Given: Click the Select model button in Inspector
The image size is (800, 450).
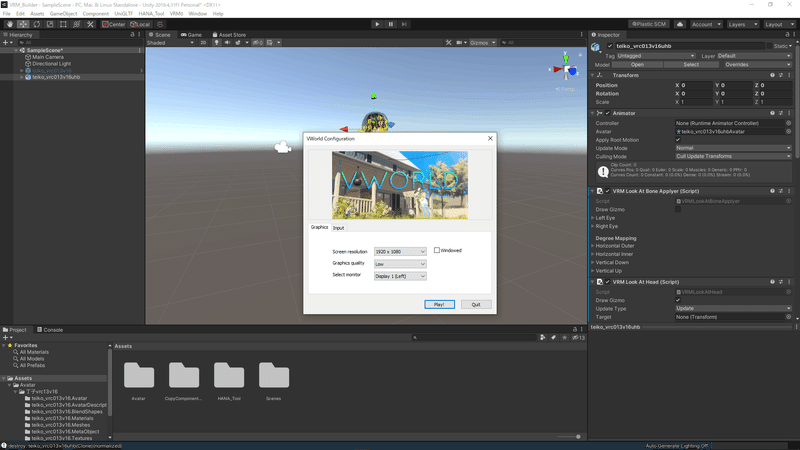Looking at the screenshot, I should pyautogui.click(x=691, y=64).
